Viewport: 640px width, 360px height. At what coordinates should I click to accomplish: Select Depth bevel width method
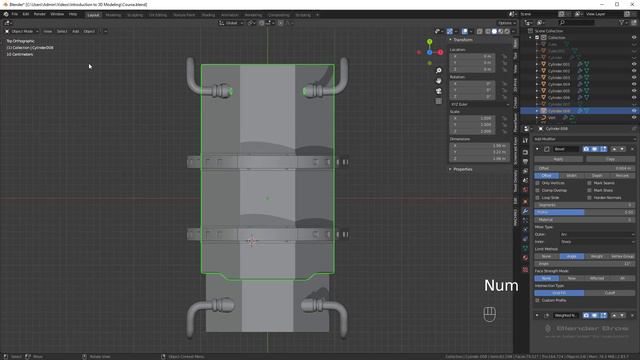click(x=597, y=176)
